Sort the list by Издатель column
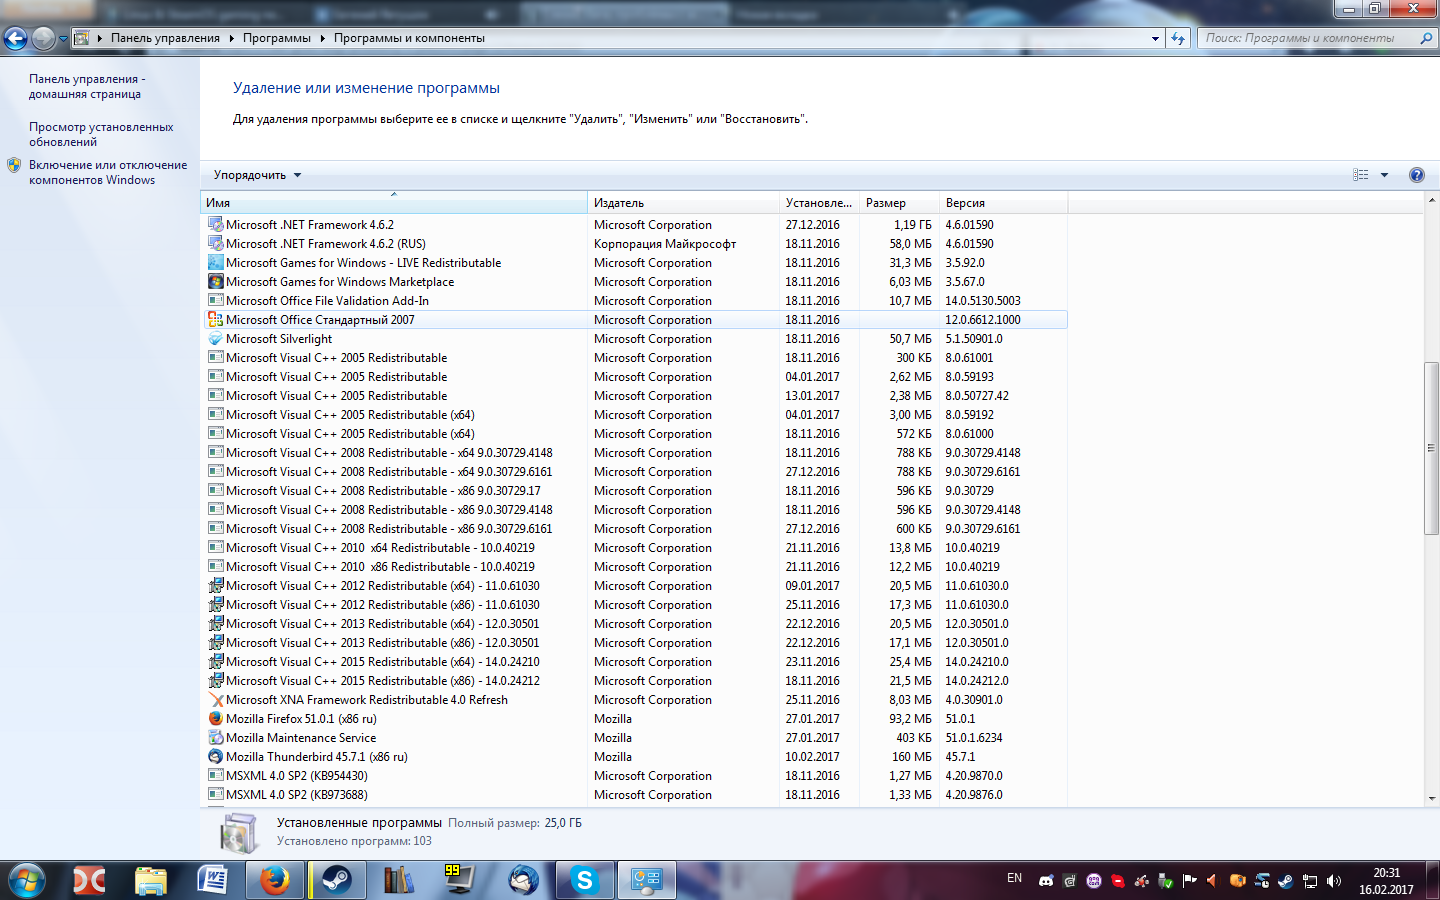Image resolution: width=1440 pixels, height=900 pixels. pos(683,203)
